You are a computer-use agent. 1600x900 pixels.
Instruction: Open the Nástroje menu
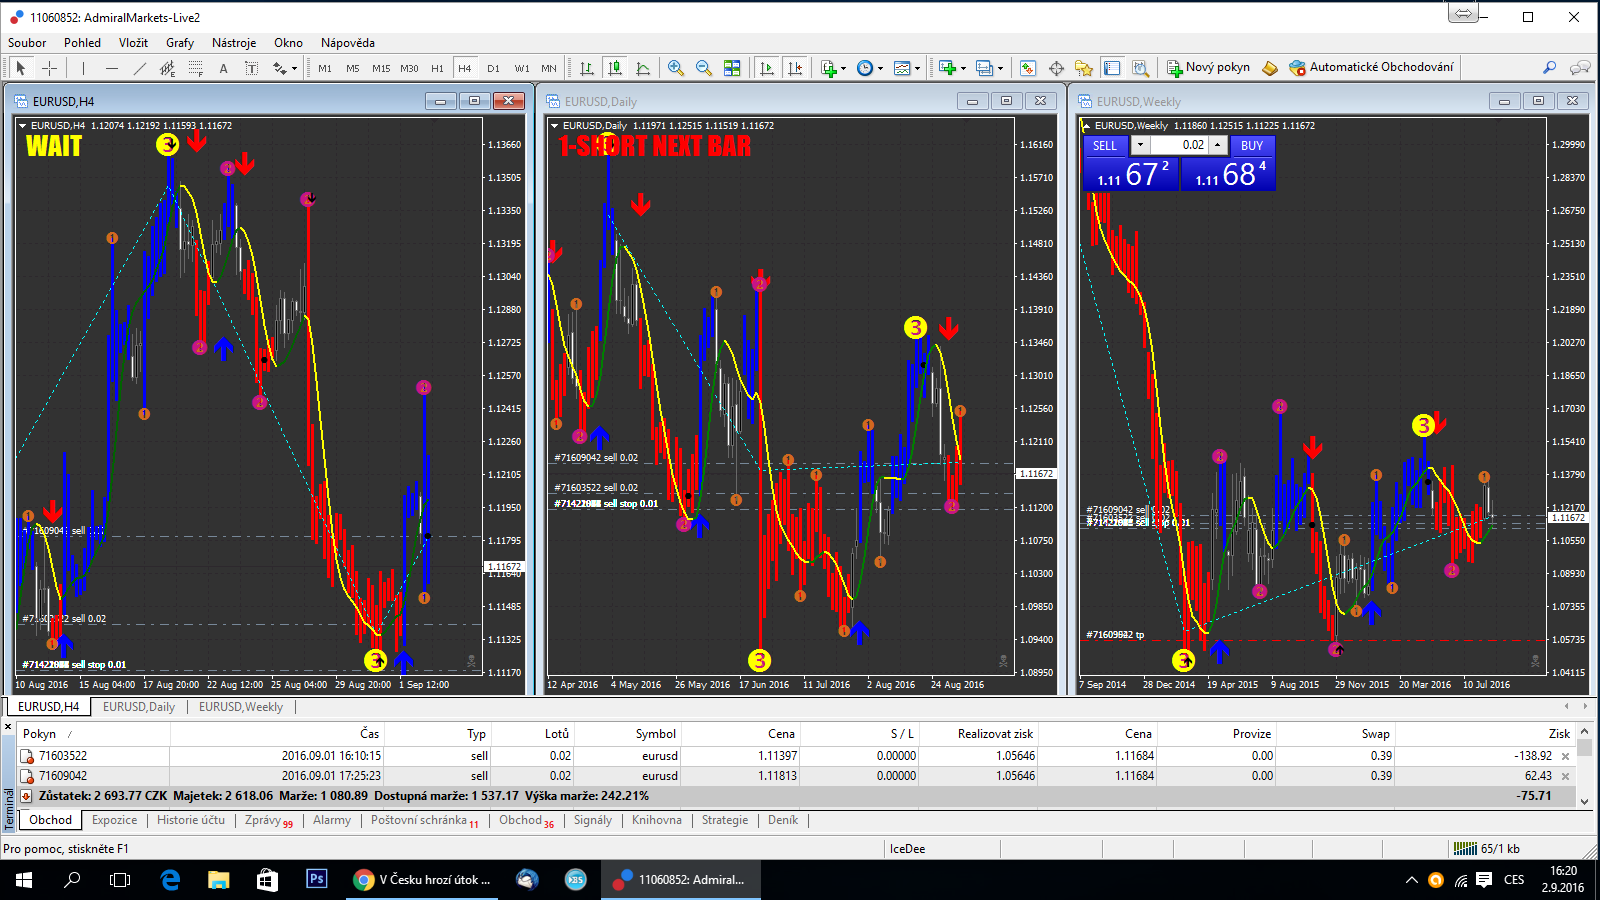pyautogui.click(x=234, y=43)
